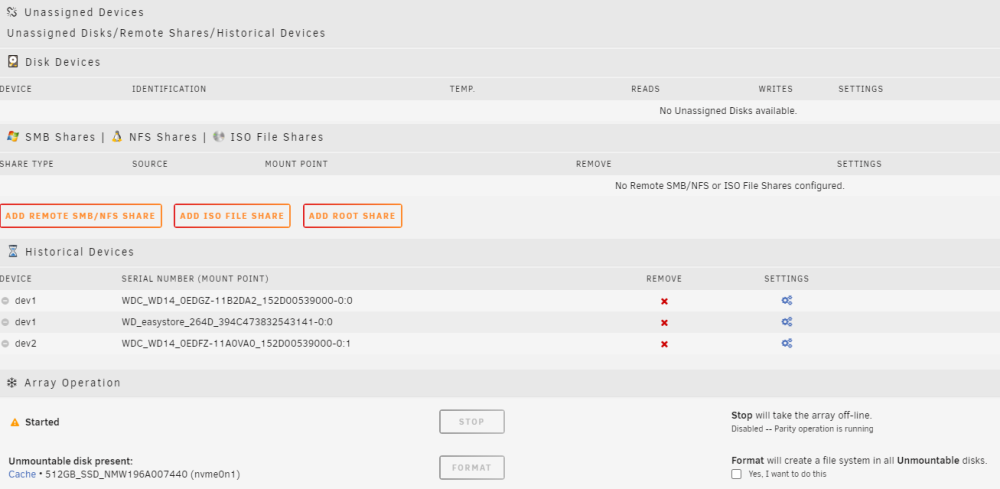Open settings for WDC_WD14_0EDFZ device
This screenshot has width=1000, height=489.
point(787,343)
